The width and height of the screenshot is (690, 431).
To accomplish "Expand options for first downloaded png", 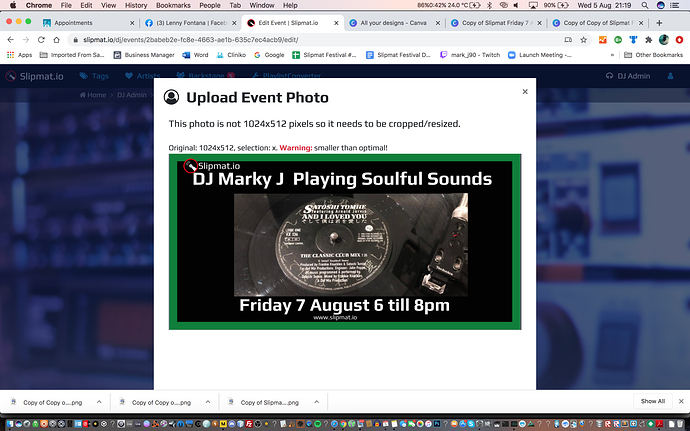I will (x=99, y=402).
